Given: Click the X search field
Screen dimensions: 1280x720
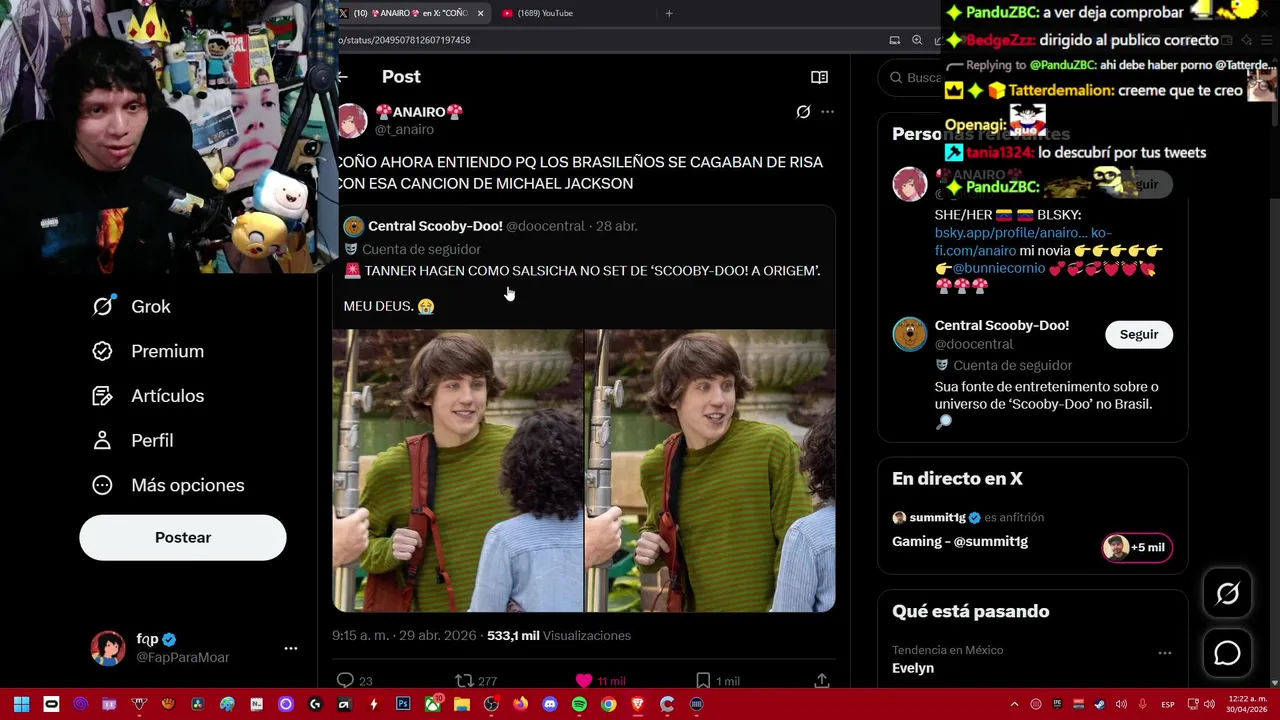Looking at the screenshot, I should pos(923,78).
